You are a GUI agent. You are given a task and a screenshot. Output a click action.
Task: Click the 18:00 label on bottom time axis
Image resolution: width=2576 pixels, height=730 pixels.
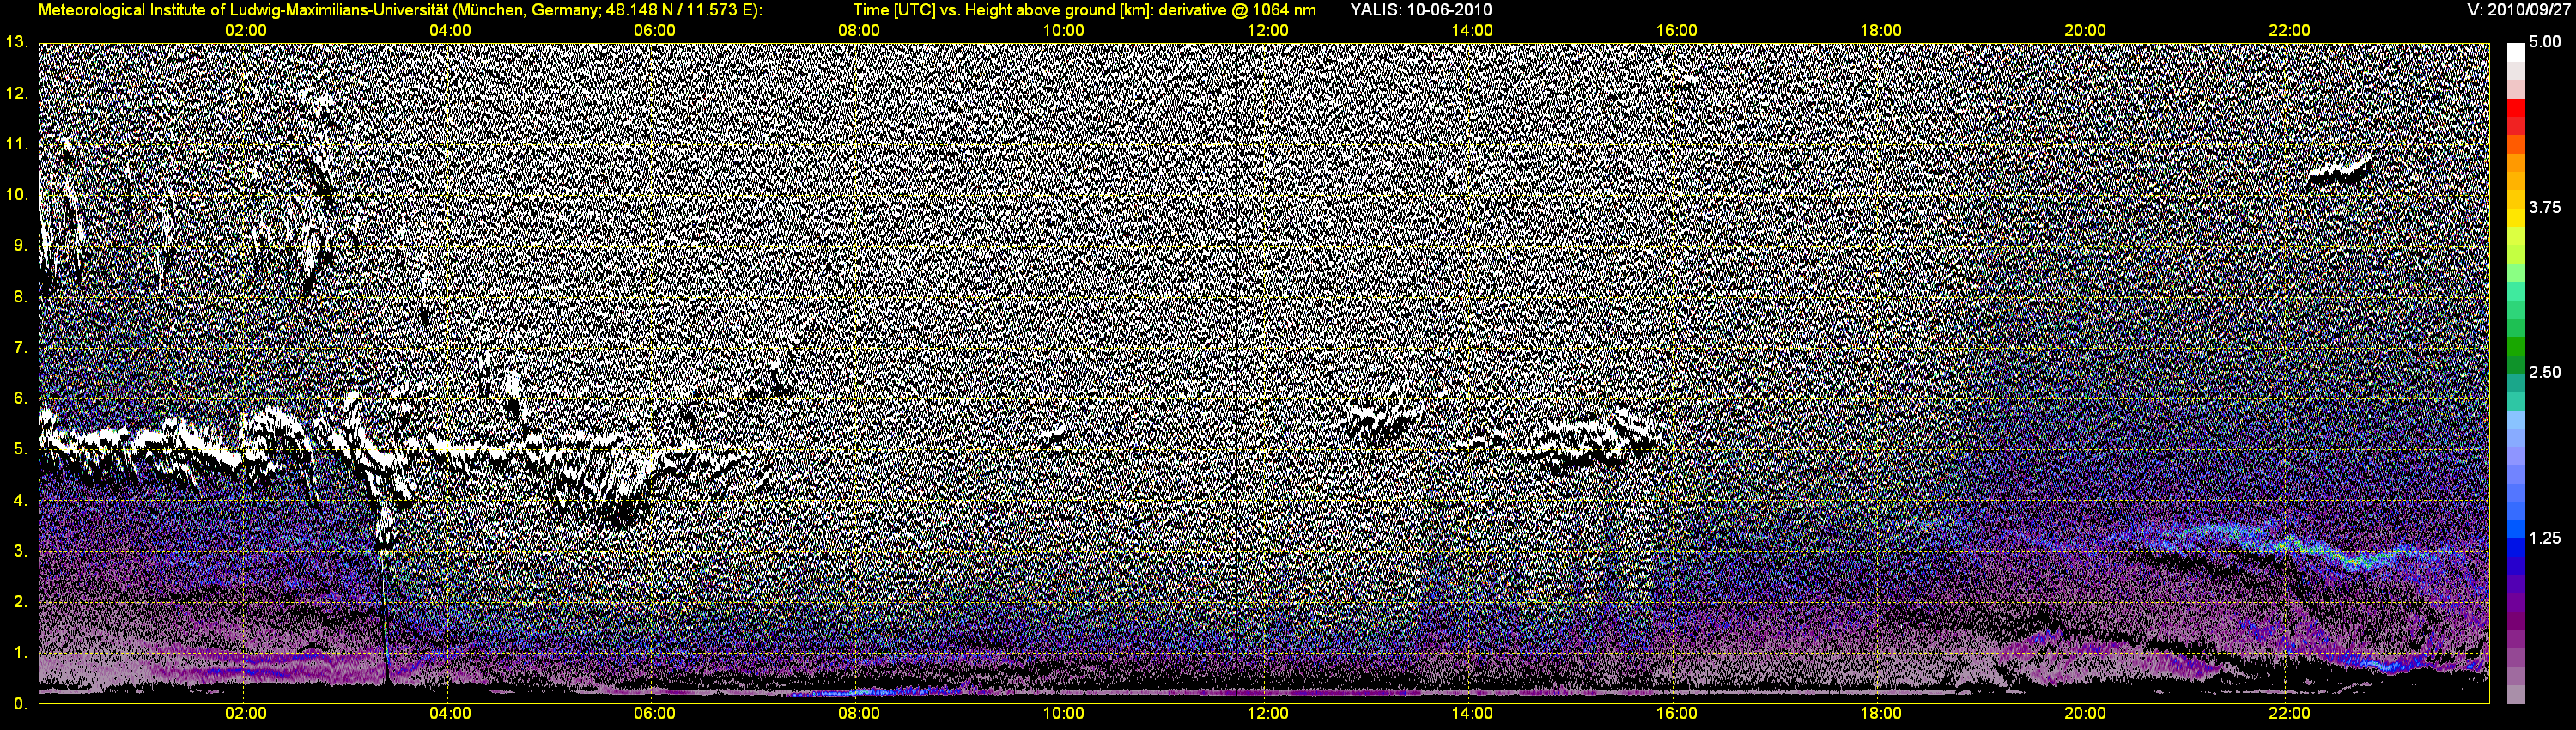1881,714
